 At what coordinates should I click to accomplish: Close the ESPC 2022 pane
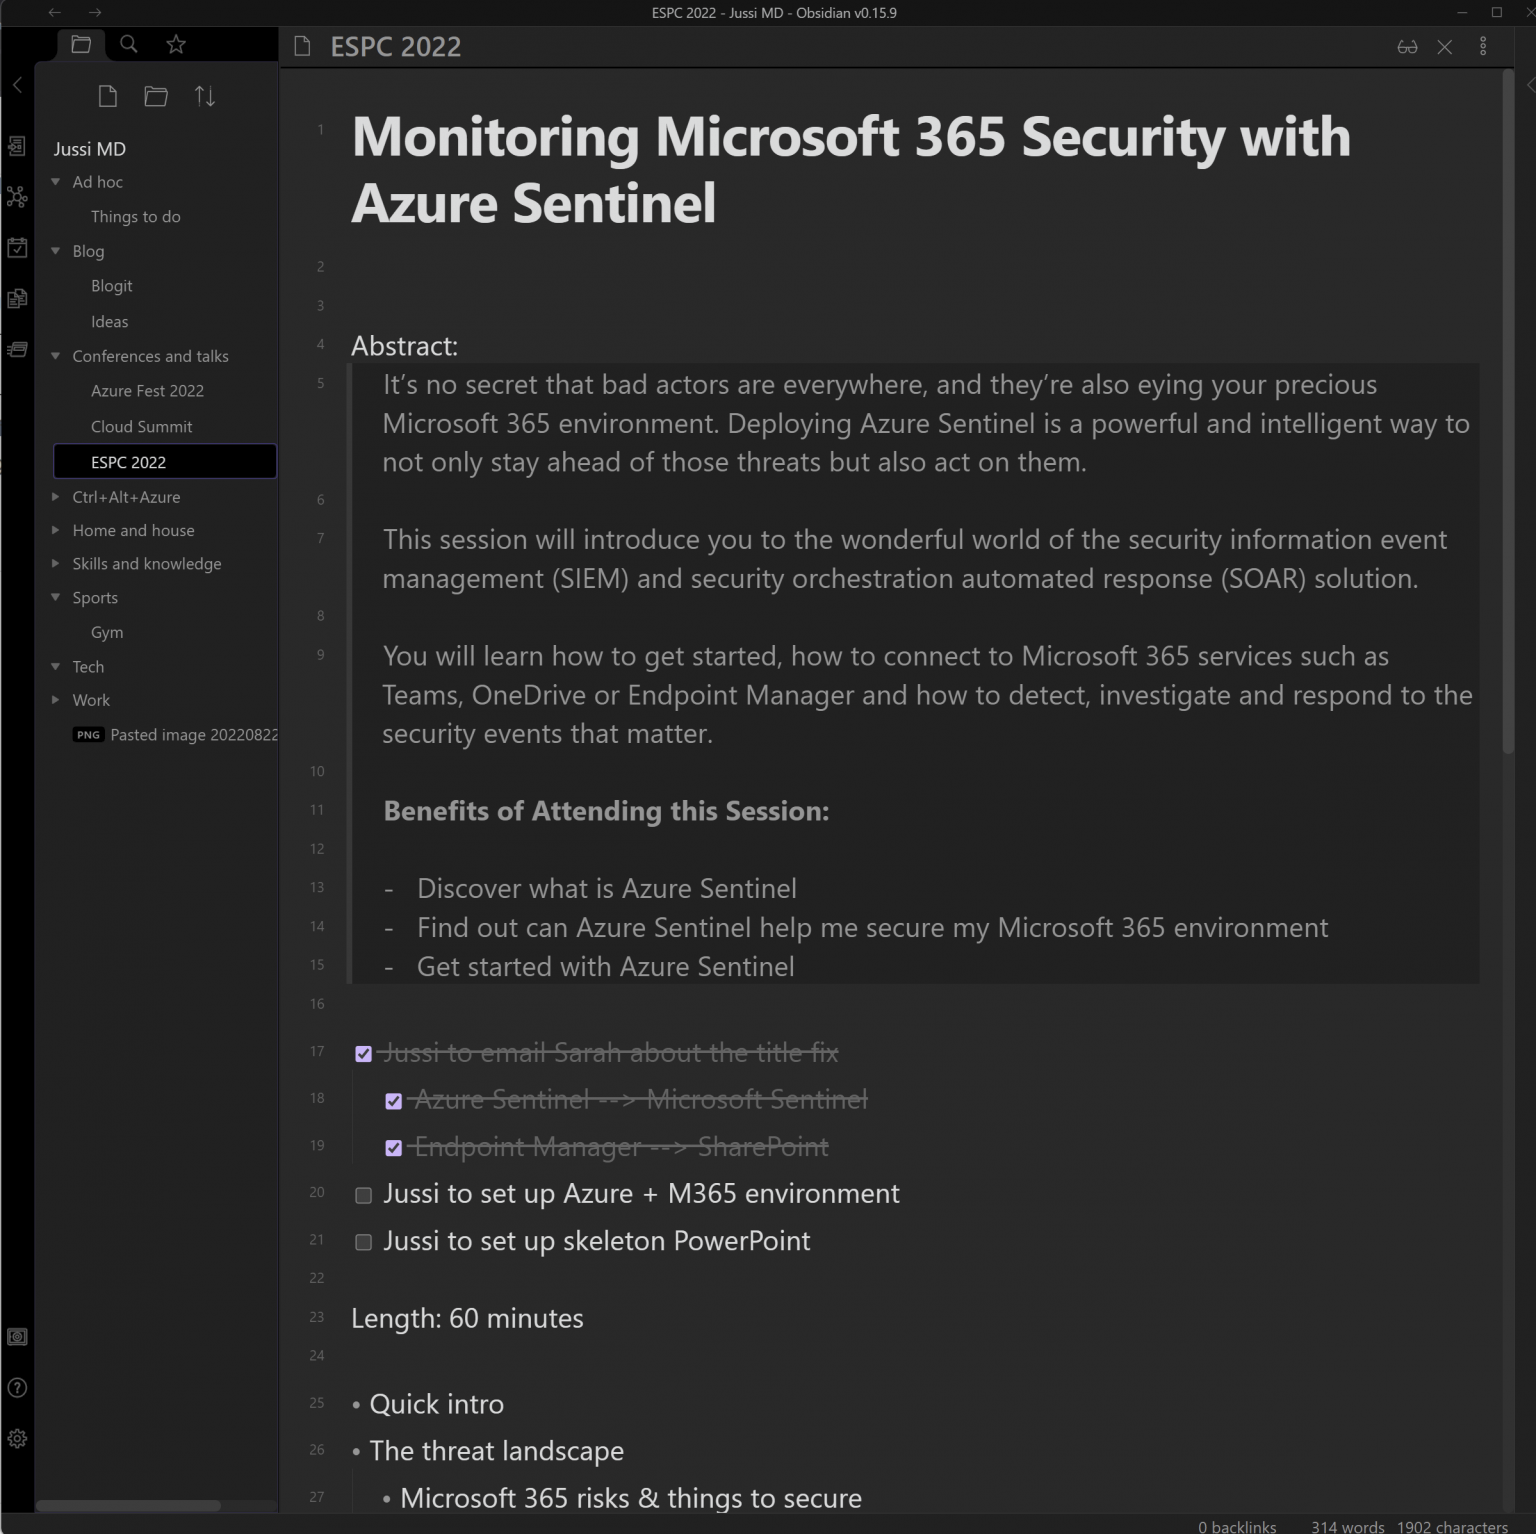(1445, 47)
